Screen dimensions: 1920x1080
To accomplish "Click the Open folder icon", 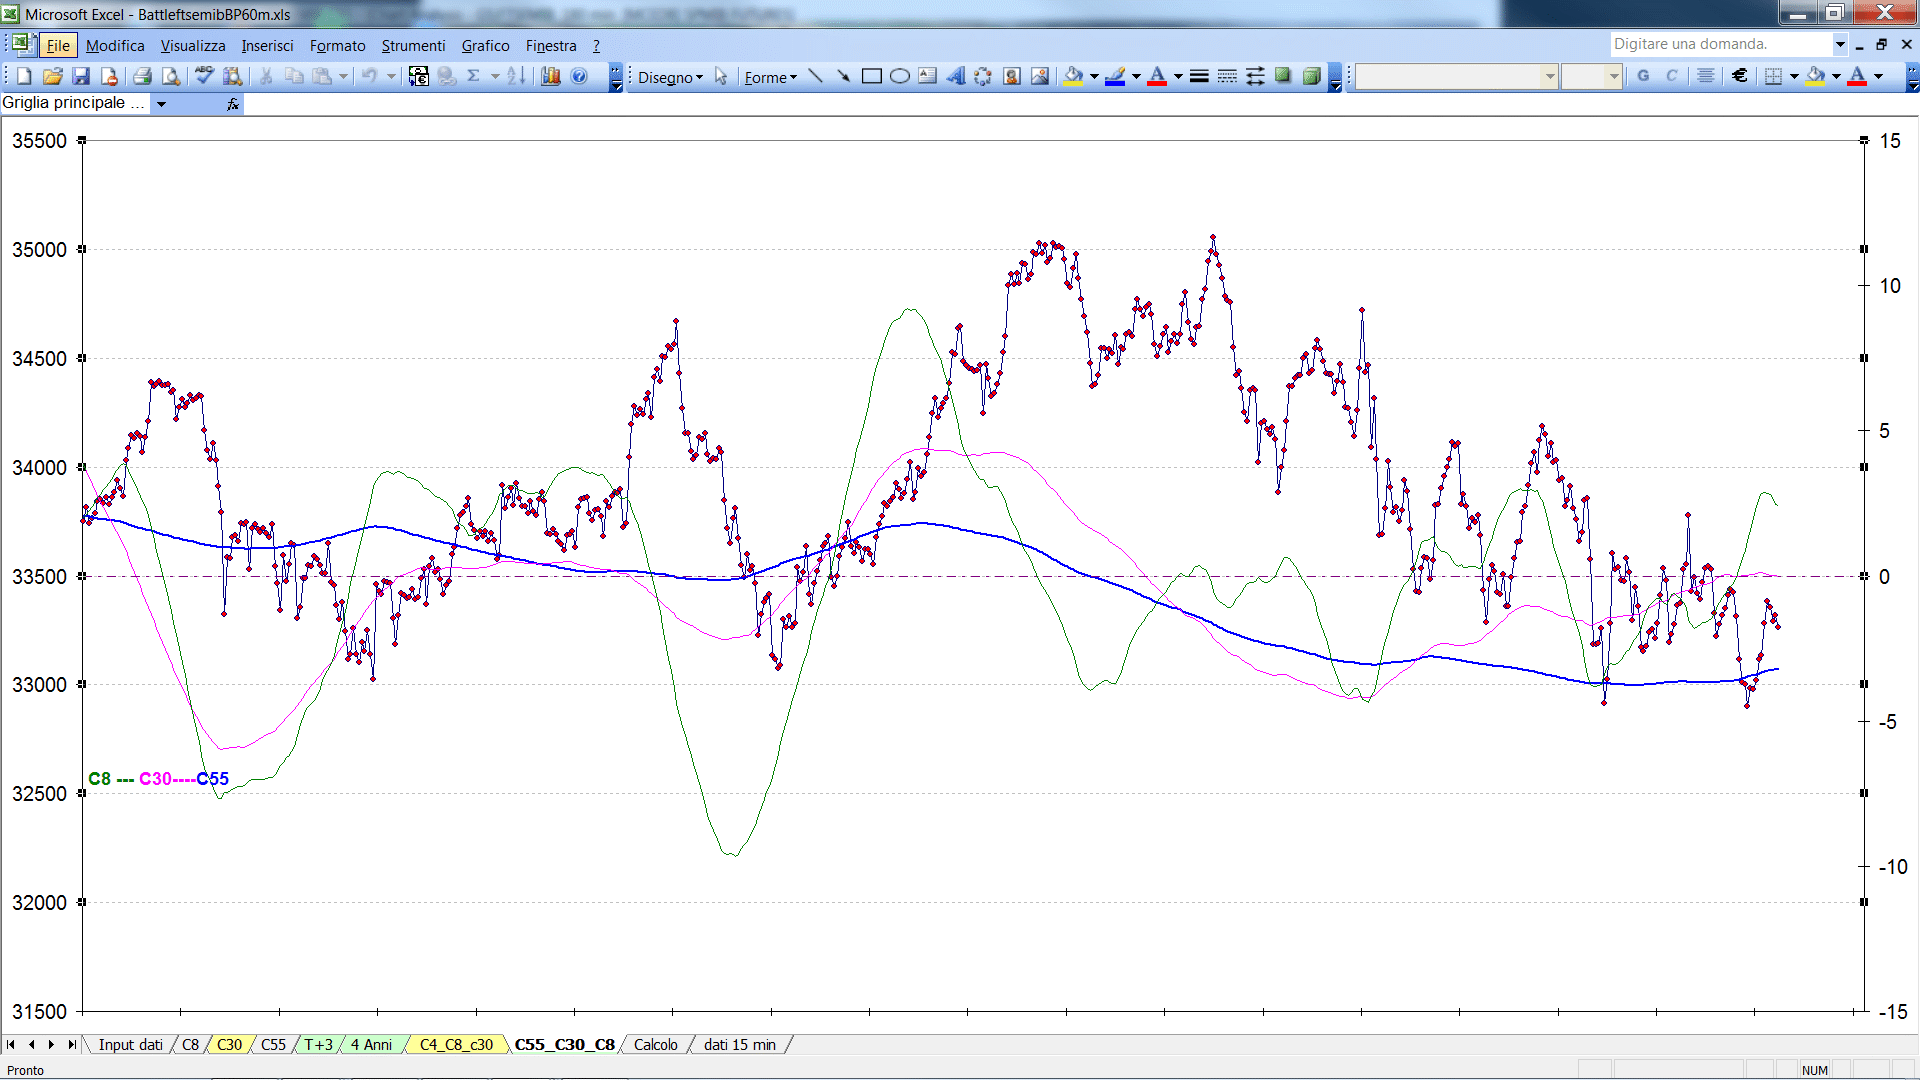I will [x=53, y=76].
